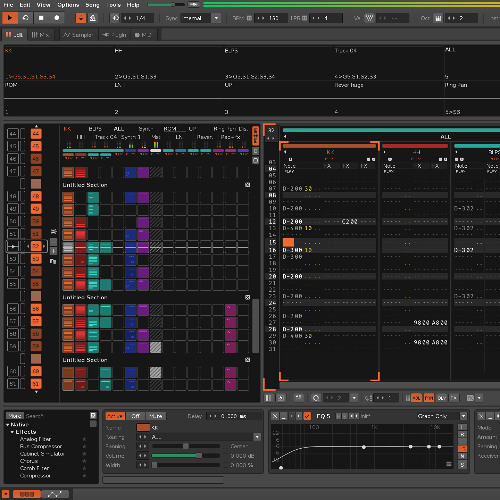Select the orange filter-type button in EQ 5
This screenshot has height=500, width=500.
click(x=462, y=449)
